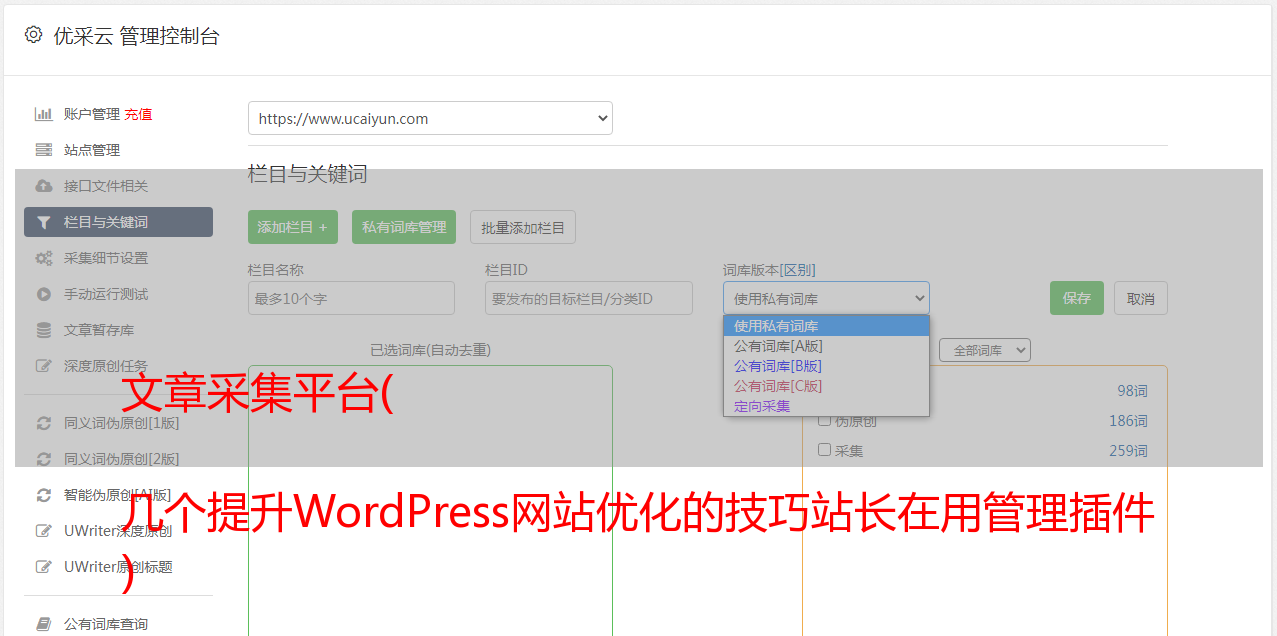Click the gear icon beside 优采云 管理控制台
1277x636 pixels.
[x=33, y=35]
